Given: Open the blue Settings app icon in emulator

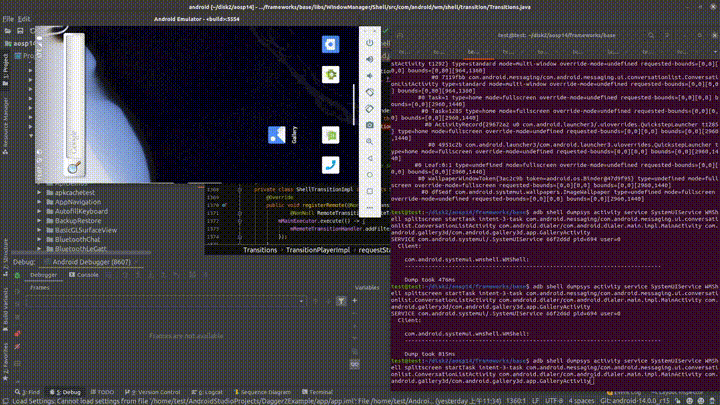Looking at the screenshot, I should point(331,45).
